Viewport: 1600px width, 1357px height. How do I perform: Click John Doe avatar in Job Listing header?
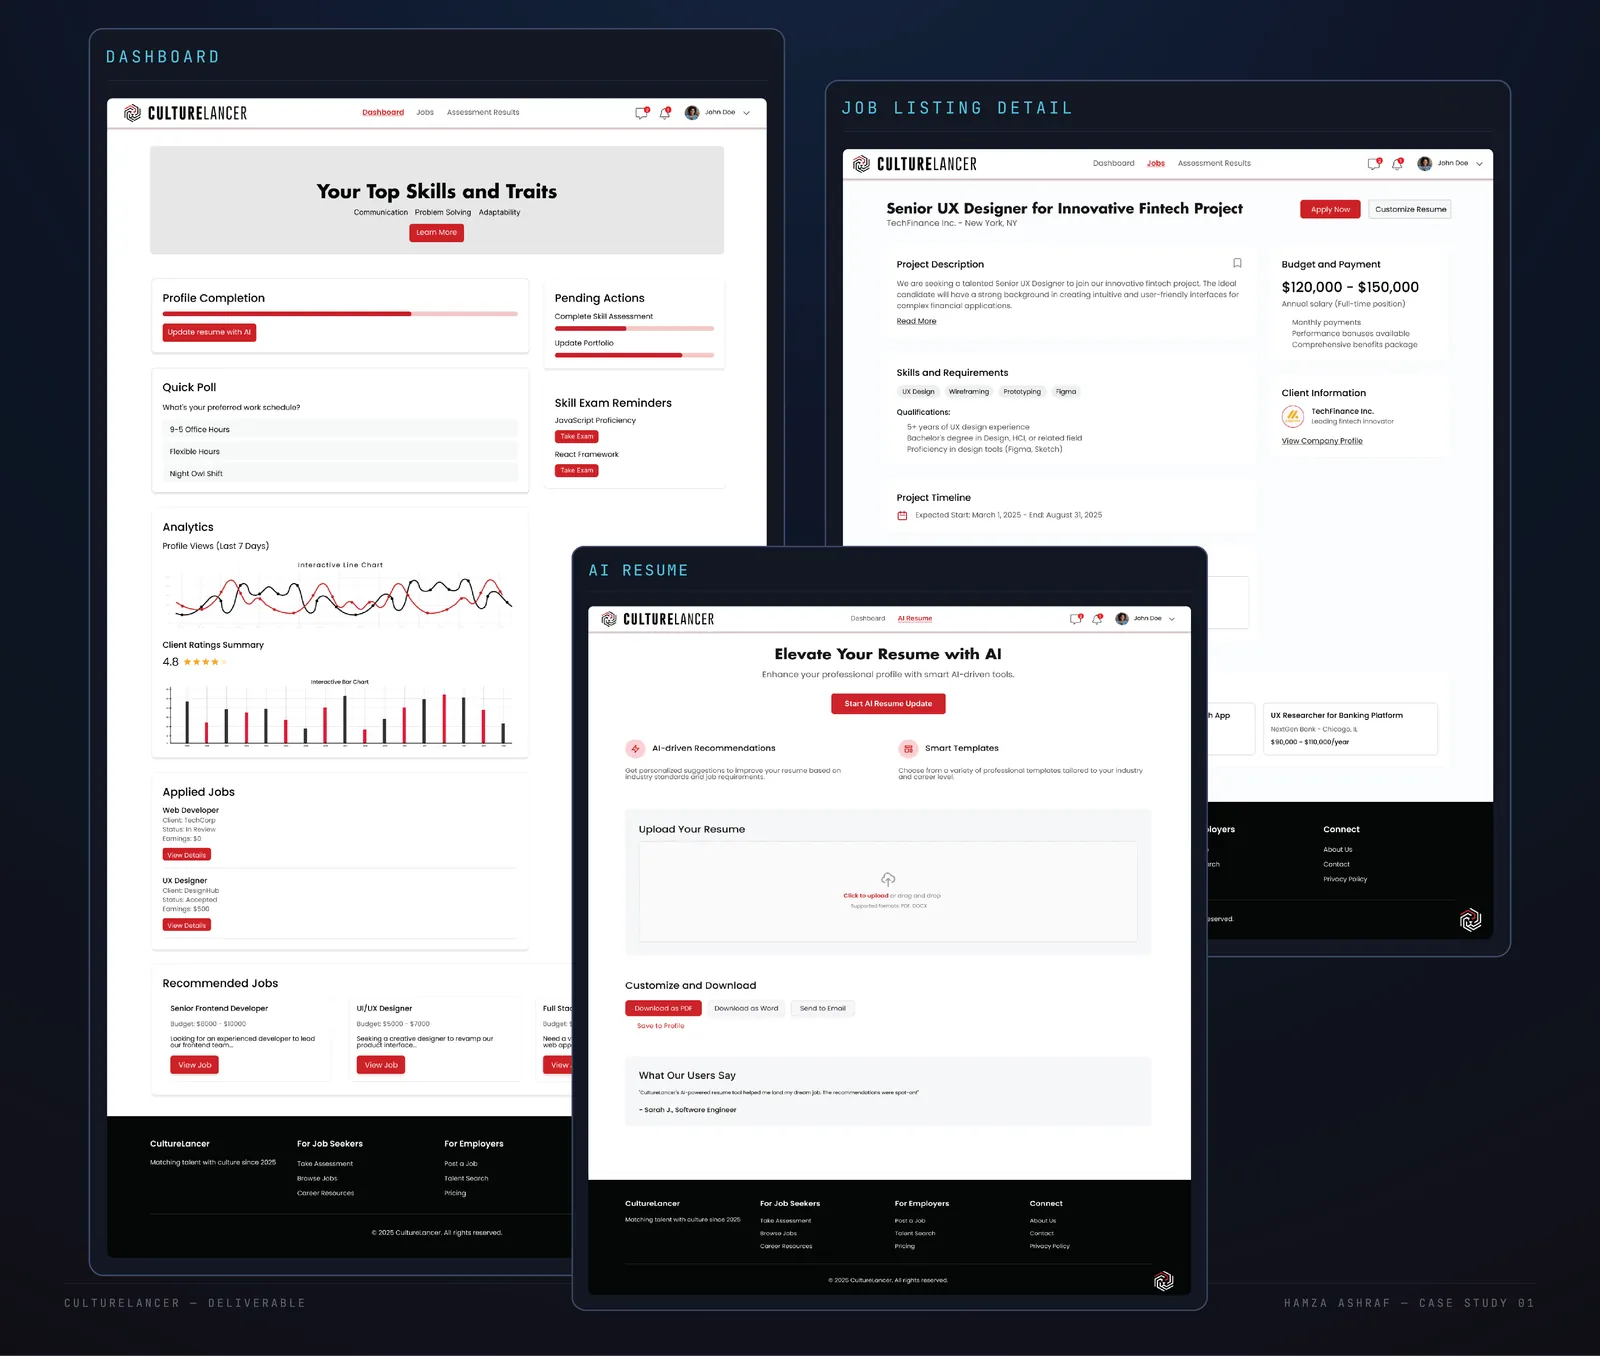(1424, 163)
